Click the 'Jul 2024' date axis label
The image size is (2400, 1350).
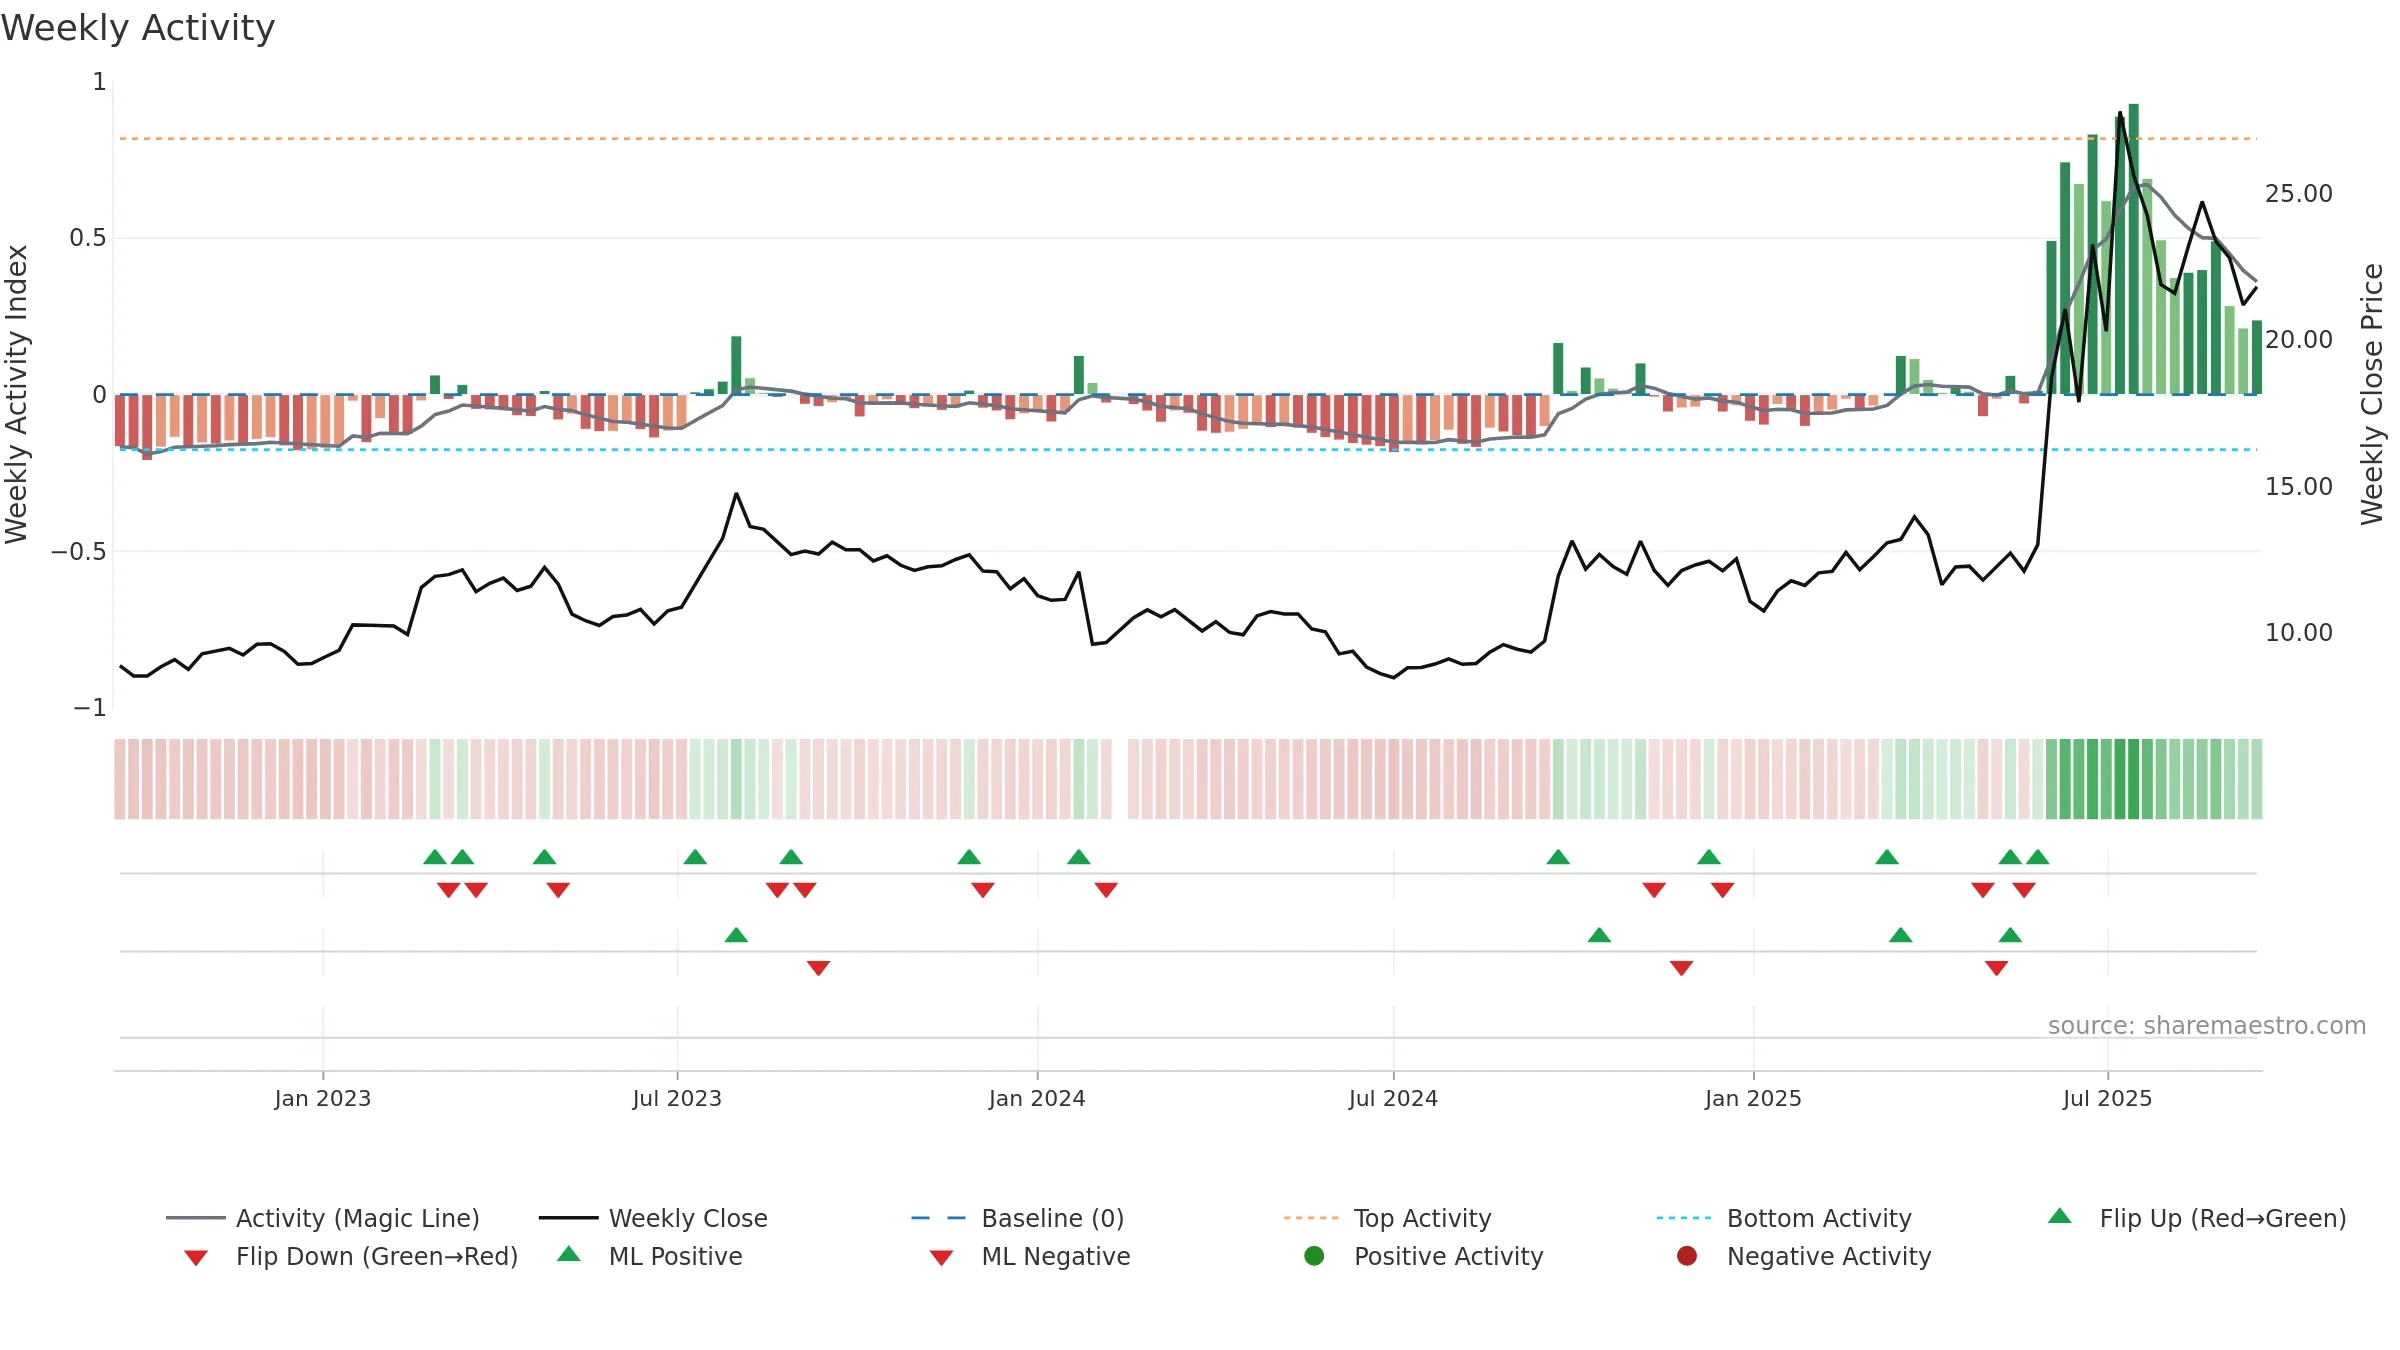point(1393,1098)
